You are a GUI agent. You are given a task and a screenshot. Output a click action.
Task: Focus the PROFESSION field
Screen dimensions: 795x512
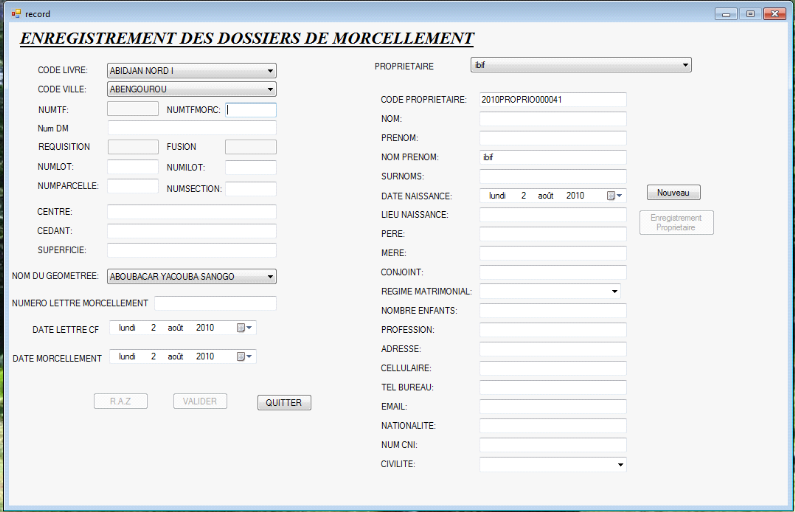[553, 330]
